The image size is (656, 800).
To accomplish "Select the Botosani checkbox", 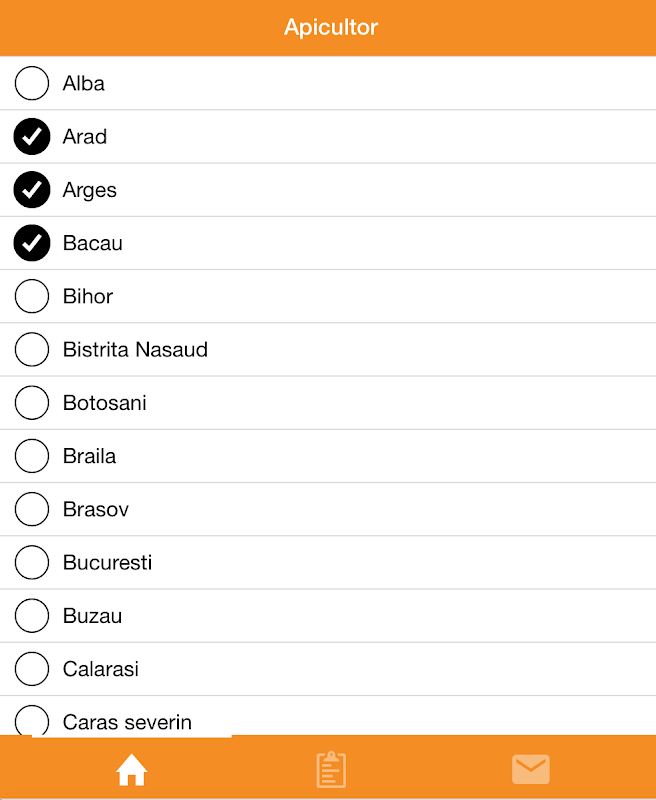I will (x=32, y=403).
